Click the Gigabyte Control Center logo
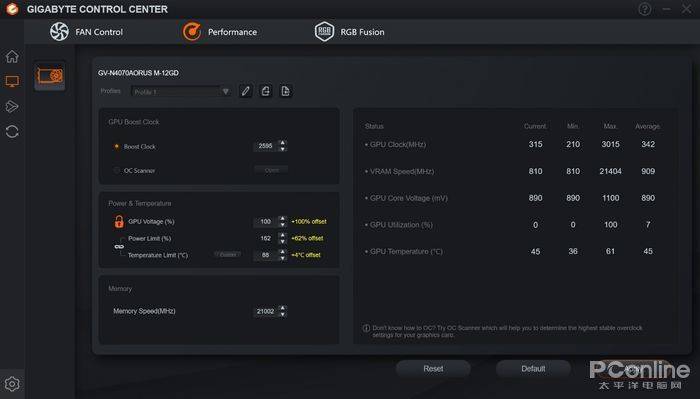Image resolution: width=700 pixels, height=399 pixels. pyautogui.click(x=12, y=9)
